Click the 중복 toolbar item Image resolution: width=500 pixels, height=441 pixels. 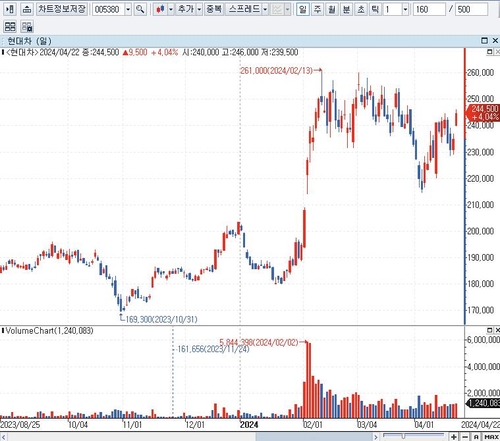pos(214,9)
